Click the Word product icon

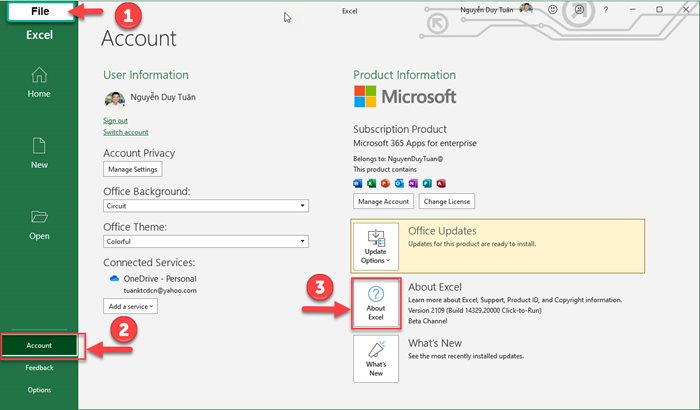358,184
